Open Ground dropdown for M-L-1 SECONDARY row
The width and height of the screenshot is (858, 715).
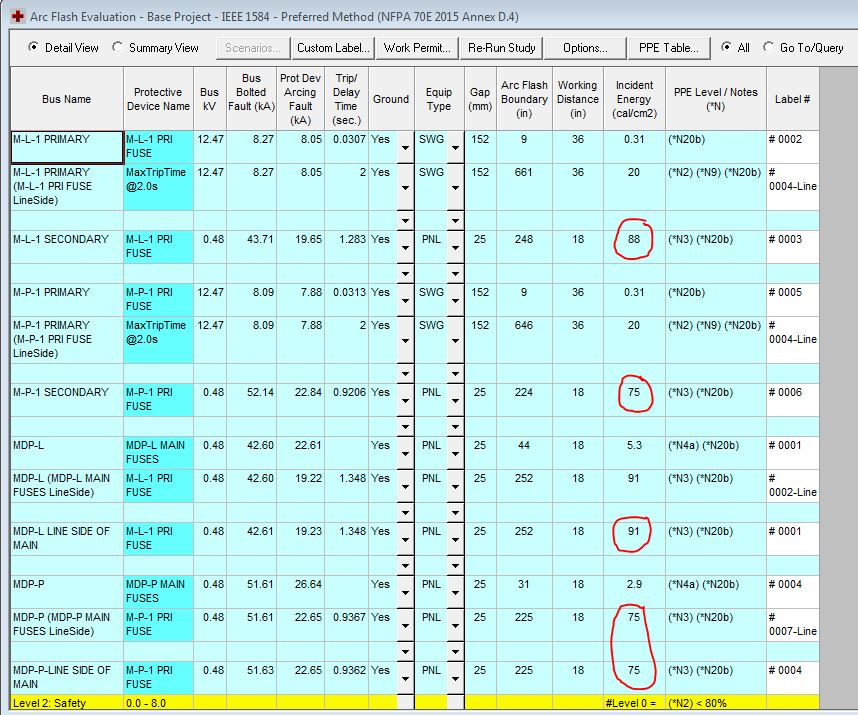[405, 247]
